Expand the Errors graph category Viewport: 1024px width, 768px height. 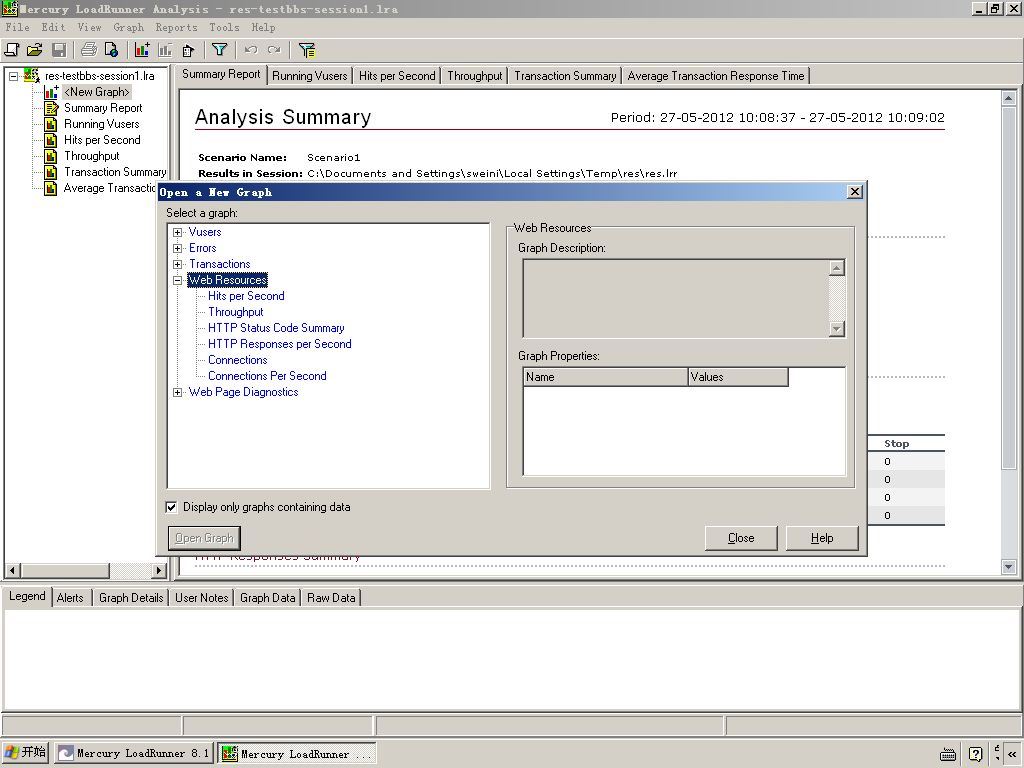178,248
